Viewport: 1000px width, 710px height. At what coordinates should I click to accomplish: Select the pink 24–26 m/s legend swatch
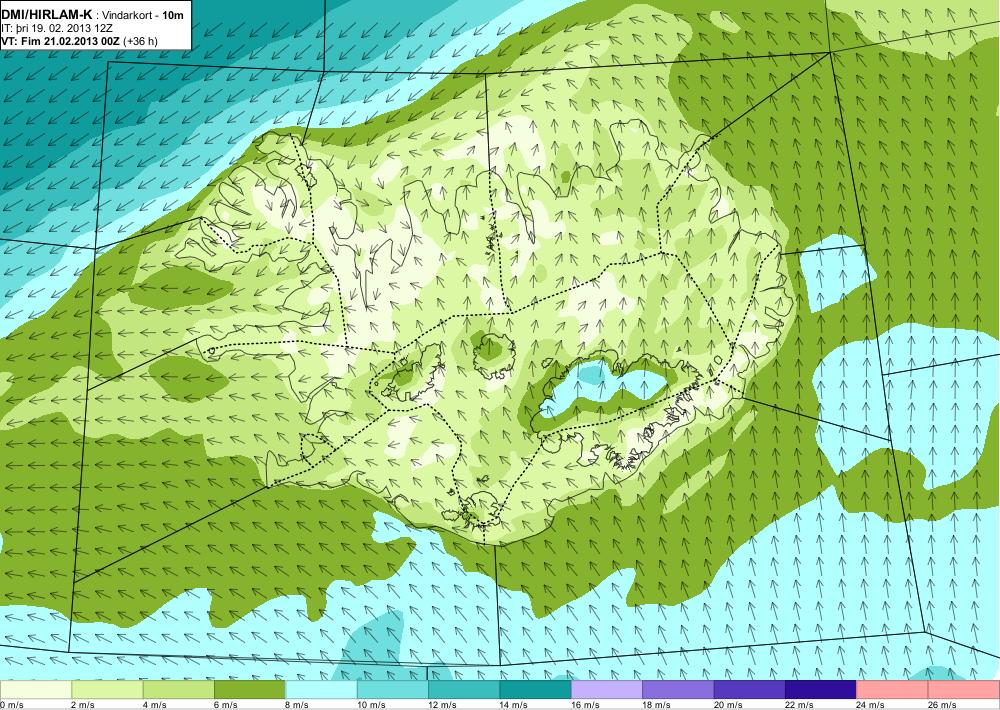tap(893, 690)
